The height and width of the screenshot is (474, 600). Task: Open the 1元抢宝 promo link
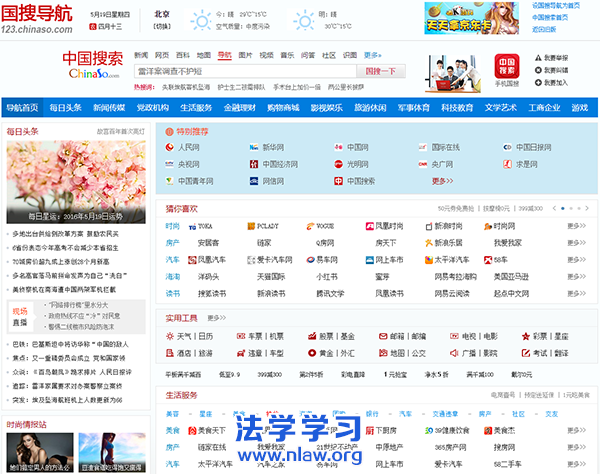pos(395,375)
